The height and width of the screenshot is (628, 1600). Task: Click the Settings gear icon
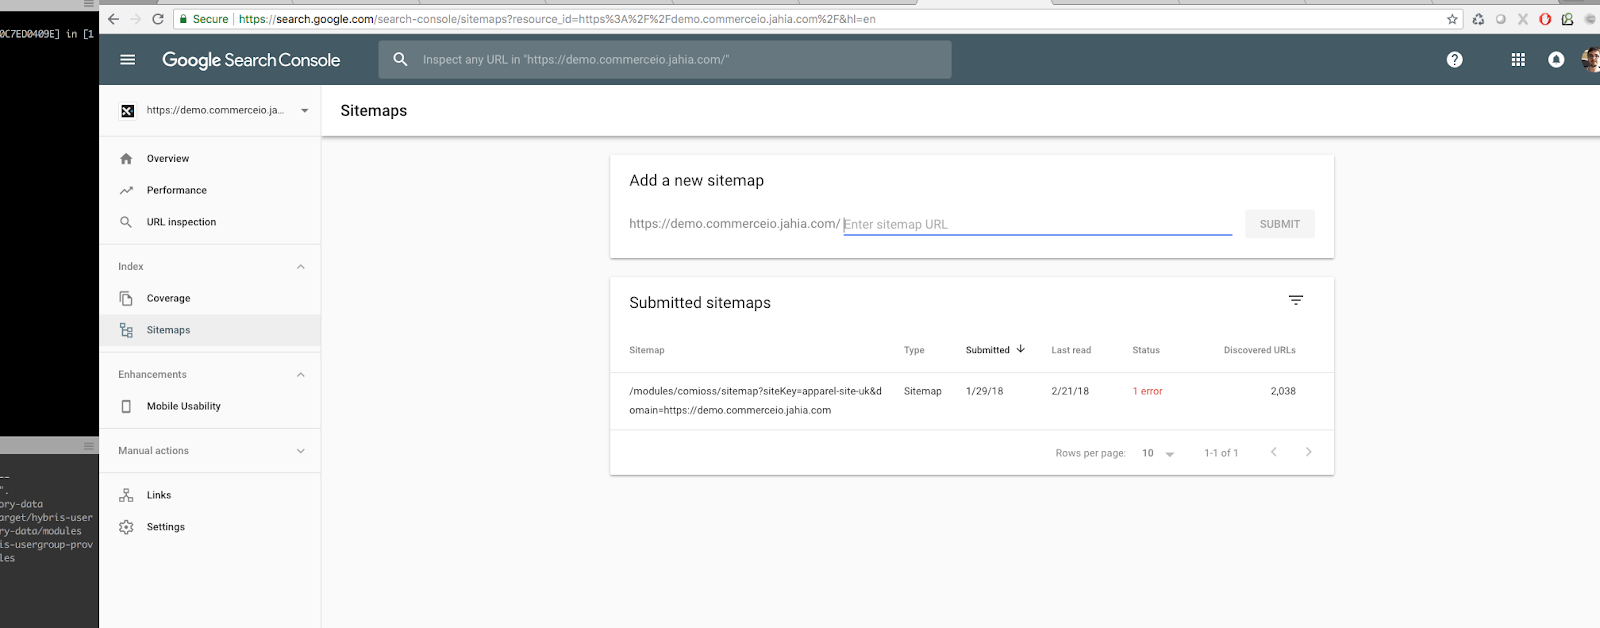pyautogui.click(x=126, y=527)
